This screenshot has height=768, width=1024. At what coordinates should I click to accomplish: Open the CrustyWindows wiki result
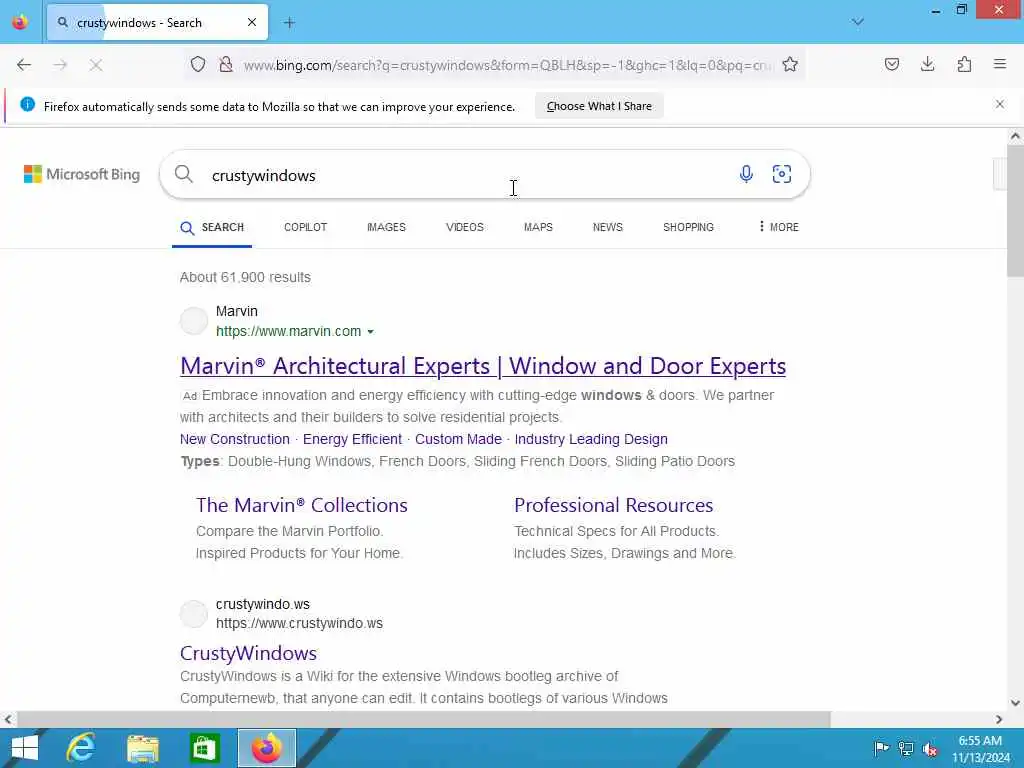pyautogui.click(x=248, y=653)
